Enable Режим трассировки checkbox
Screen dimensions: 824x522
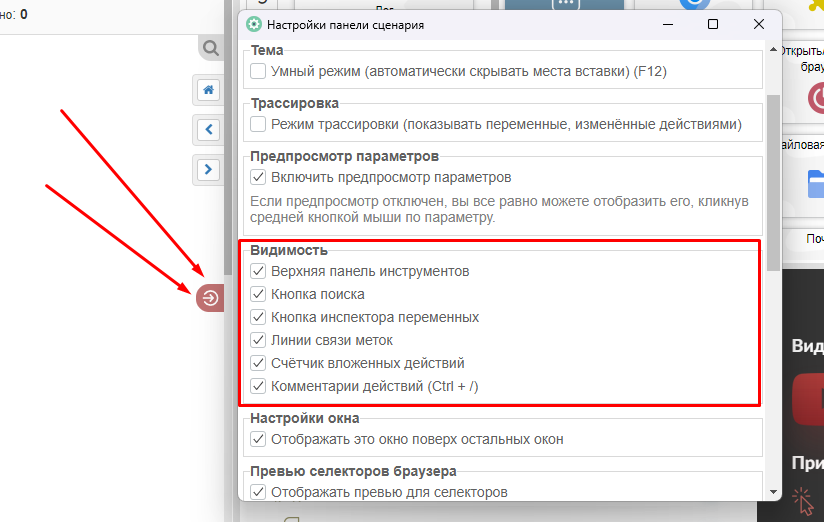pos(258,124)
